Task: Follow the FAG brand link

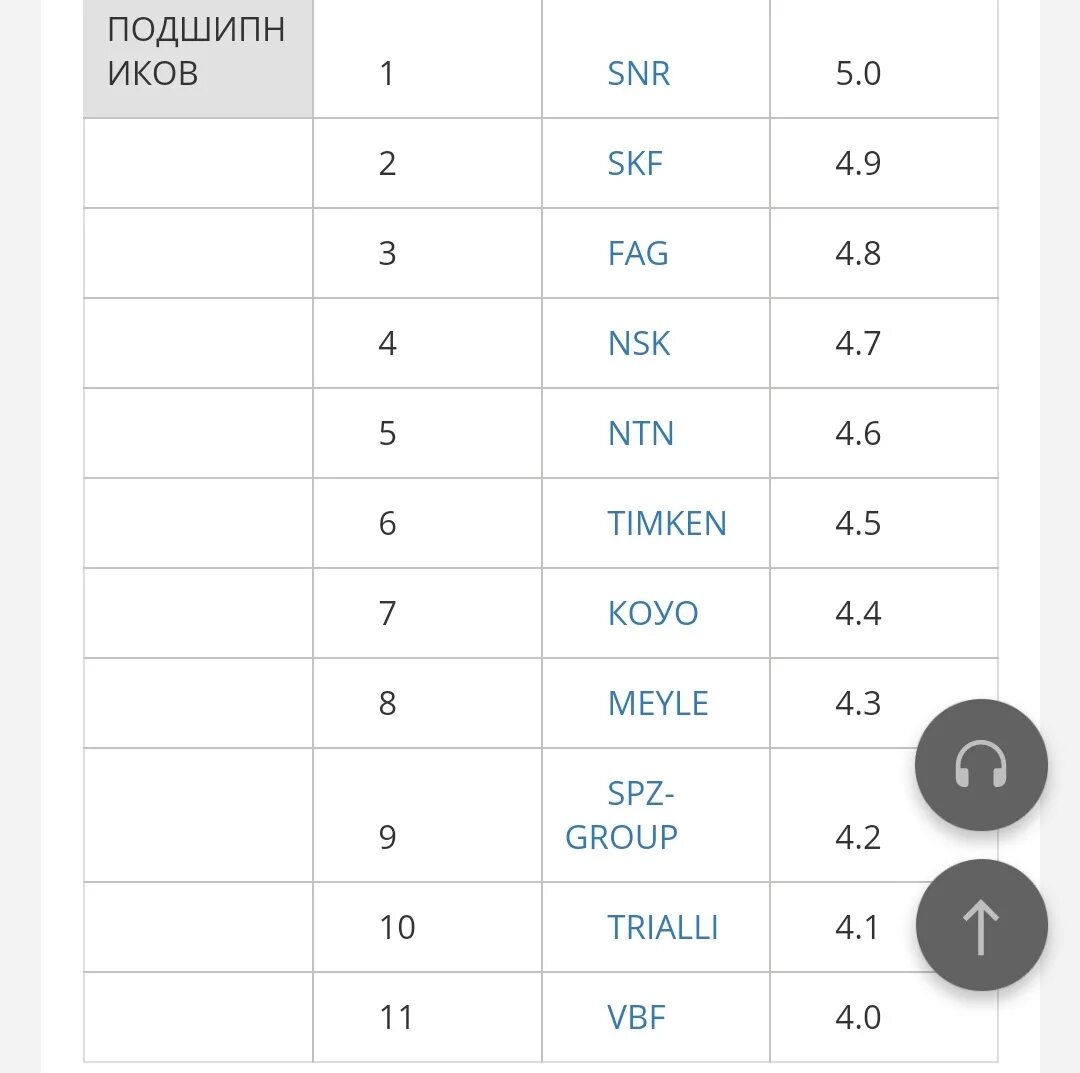Action: tap(638, 253)
